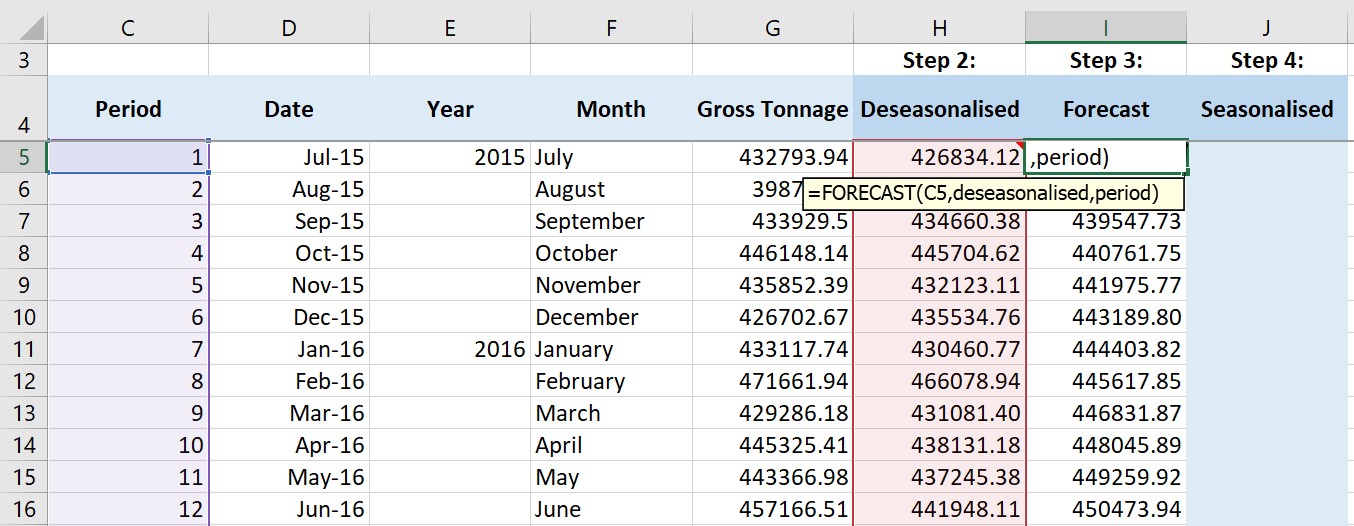
Task: Select deseasonalised cell 435534.76
Action: [940, 317]
